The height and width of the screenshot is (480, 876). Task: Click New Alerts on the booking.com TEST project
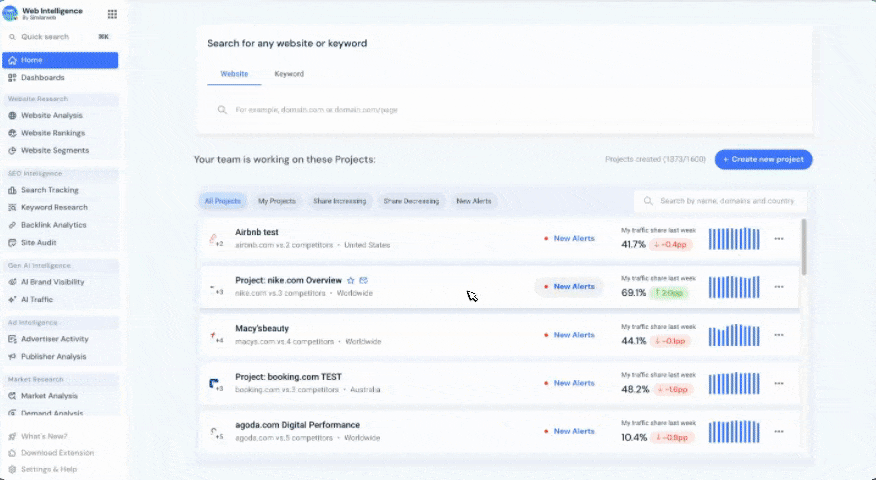tap(574, 383)
